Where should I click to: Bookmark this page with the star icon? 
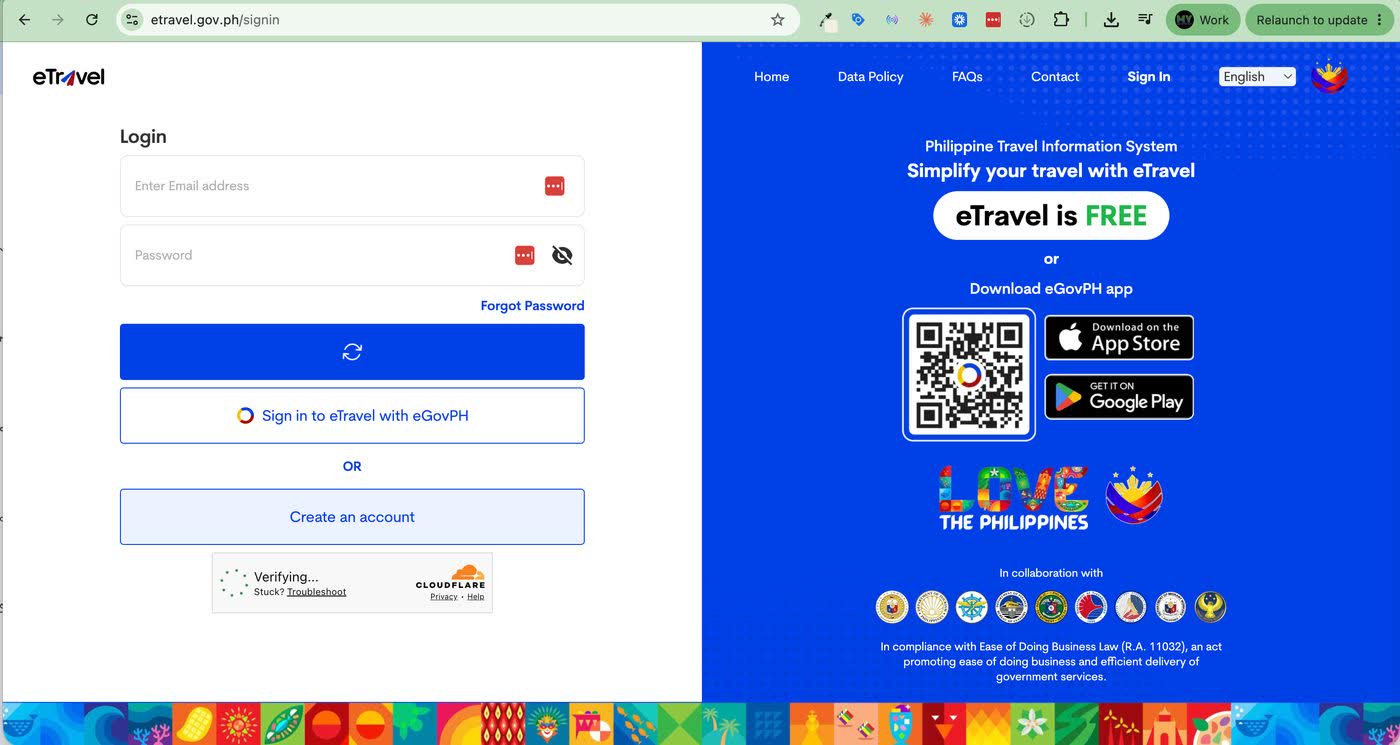777,20
